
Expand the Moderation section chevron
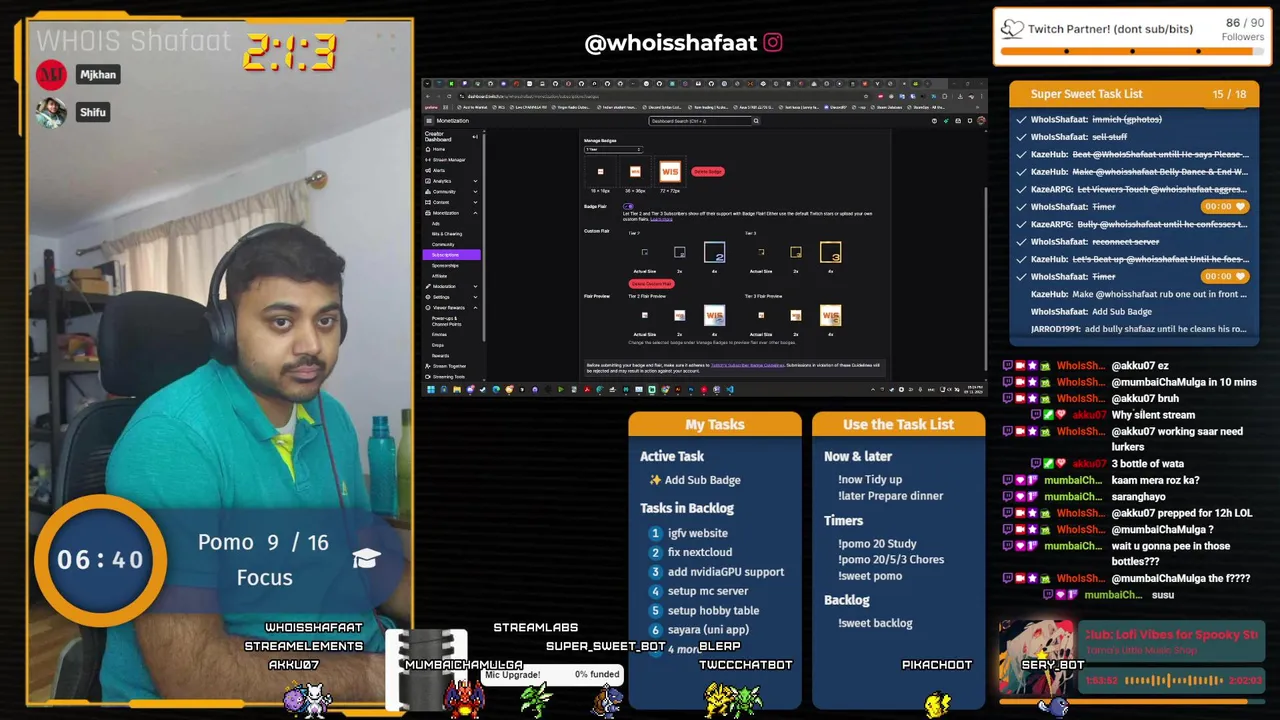click(475, 286)
